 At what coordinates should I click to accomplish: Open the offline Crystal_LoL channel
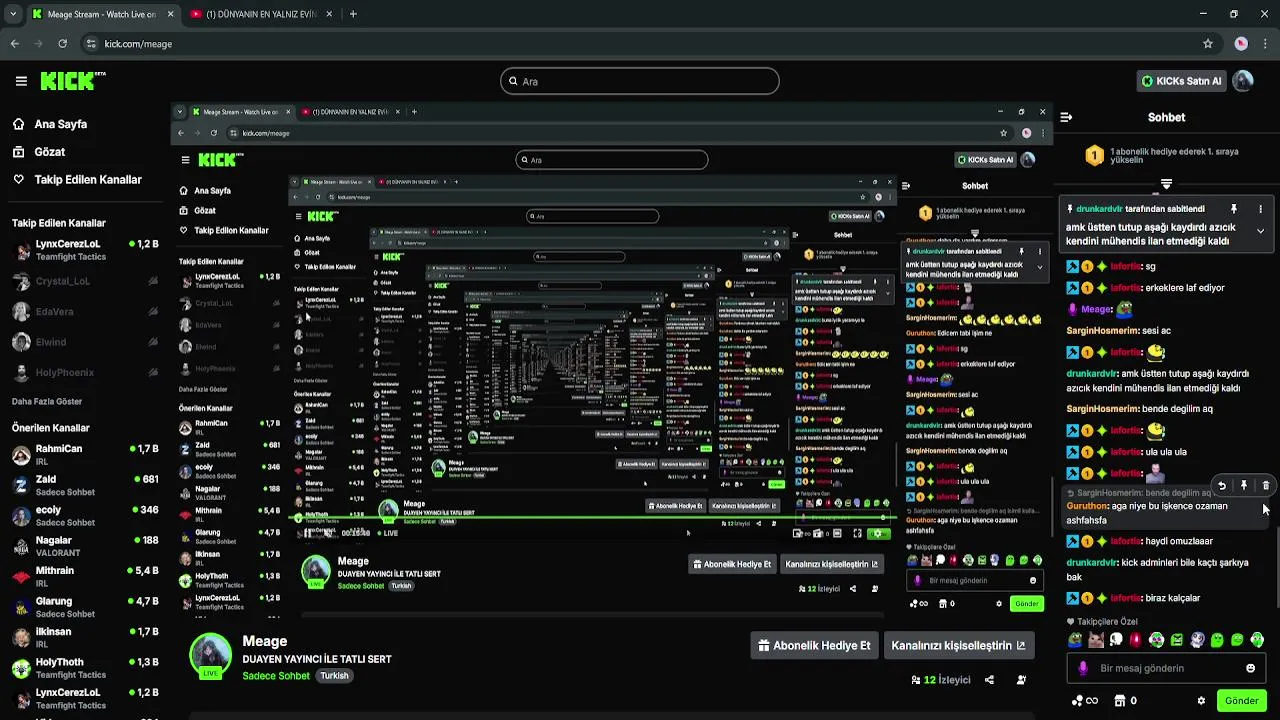point(85,281)
